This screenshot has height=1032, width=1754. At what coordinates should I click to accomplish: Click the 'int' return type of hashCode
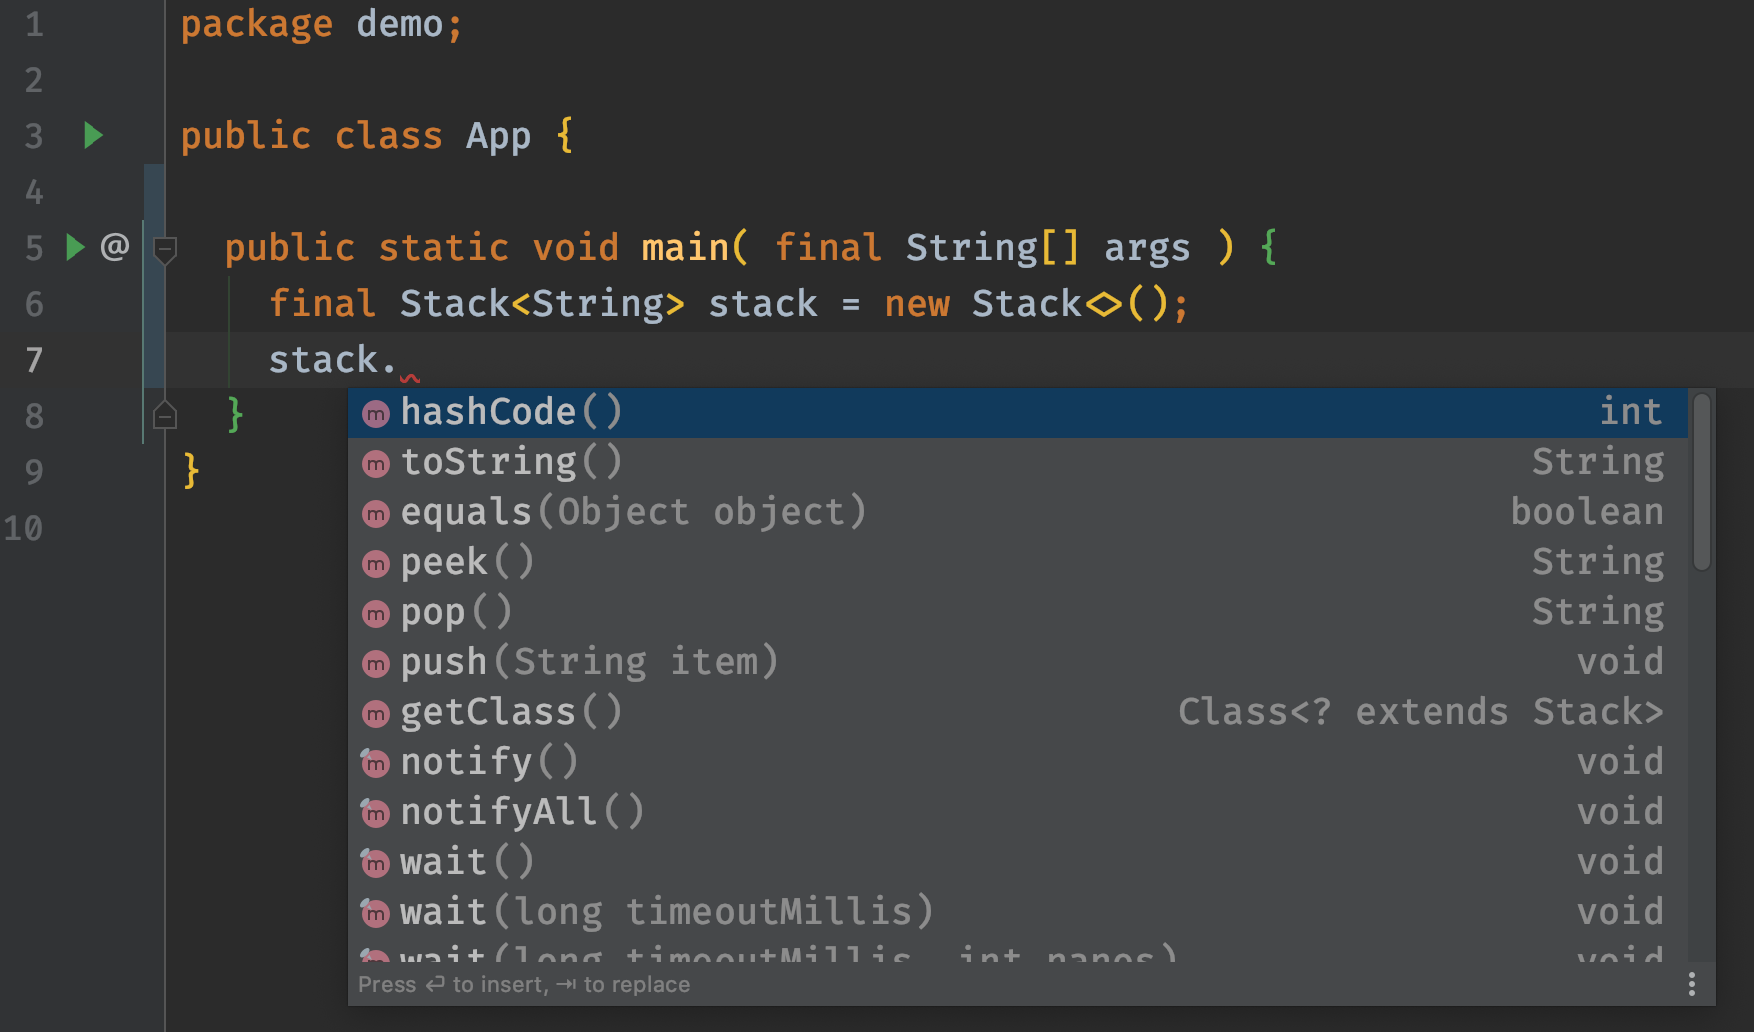click(x=1631, y=412)
